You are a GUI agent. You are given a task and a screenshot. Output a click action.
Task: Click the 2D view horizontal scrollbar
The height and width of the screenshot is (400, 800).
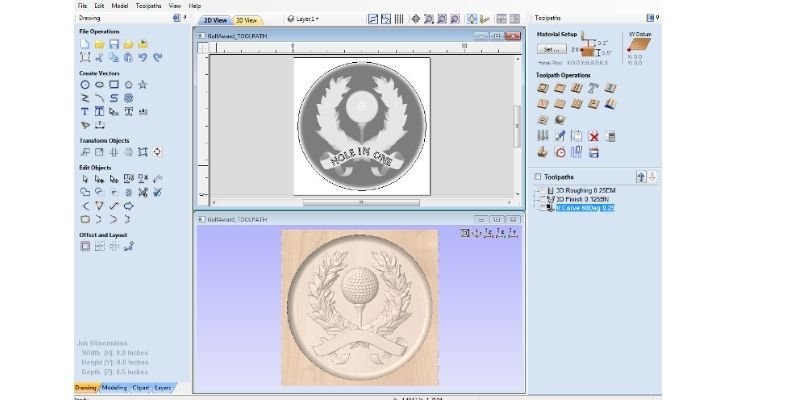361,203
